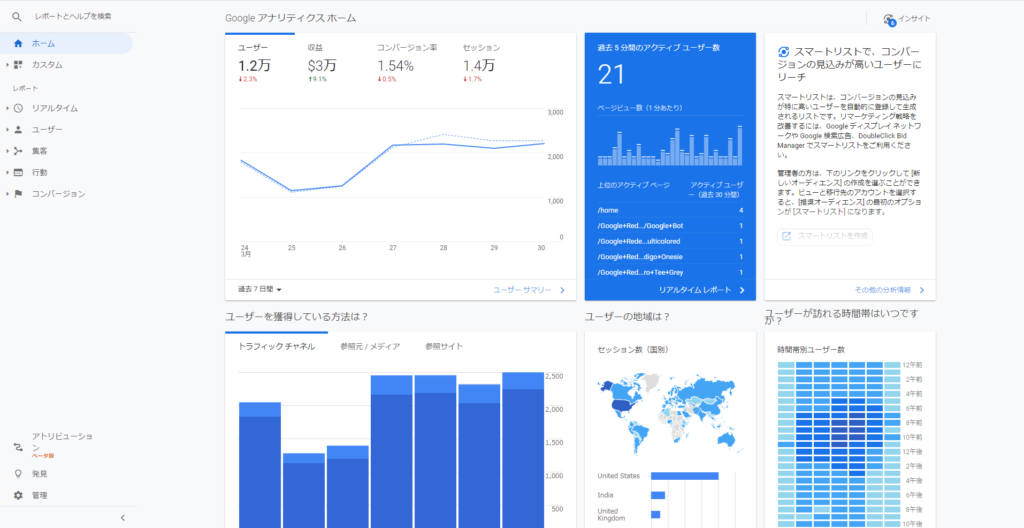
Task: Click the 管理 gear icon
Action: pos(18,495)
